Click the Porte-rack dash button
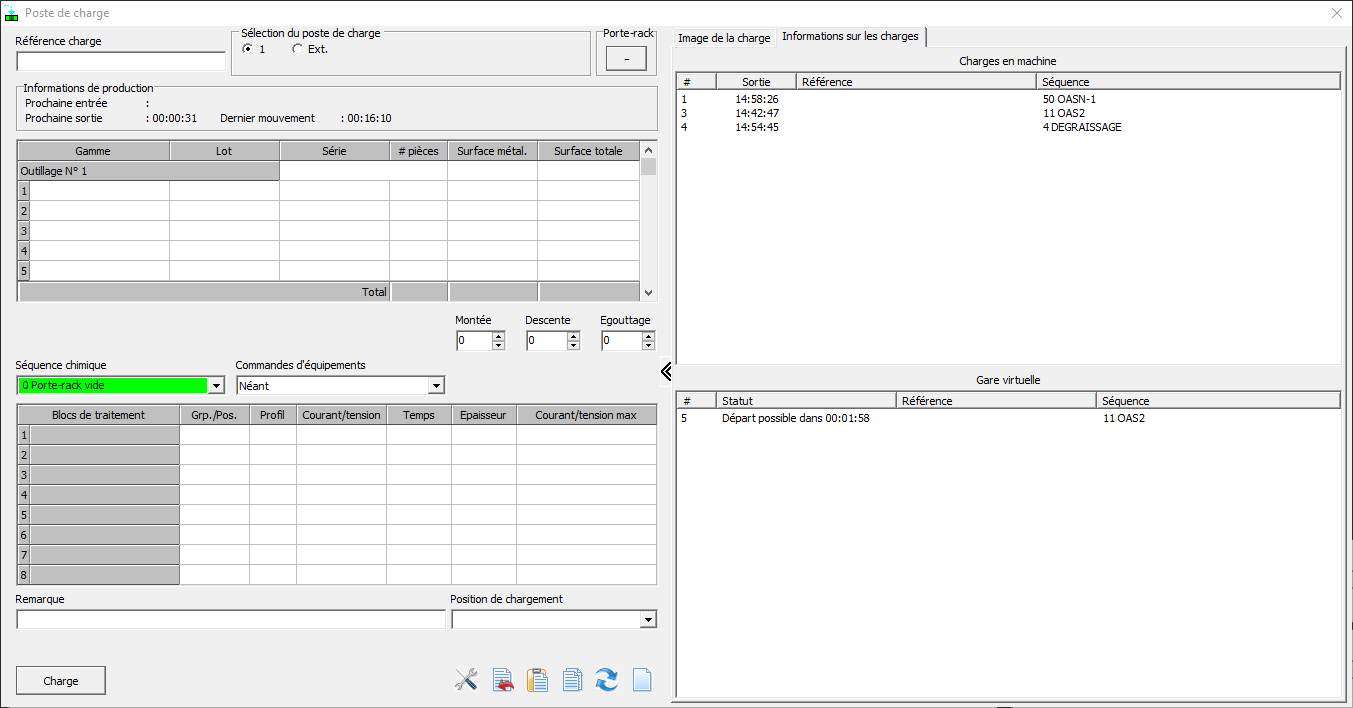 (626, 60)
